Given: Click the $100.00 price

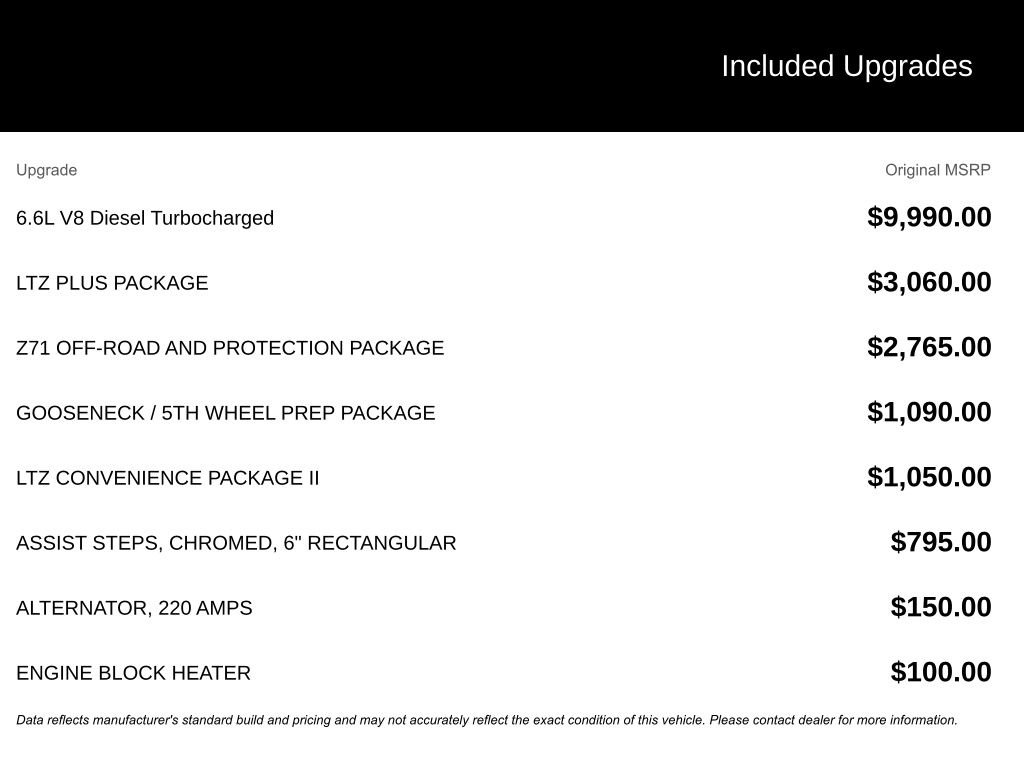Looking at the screenshot, I should coord(941,672).
